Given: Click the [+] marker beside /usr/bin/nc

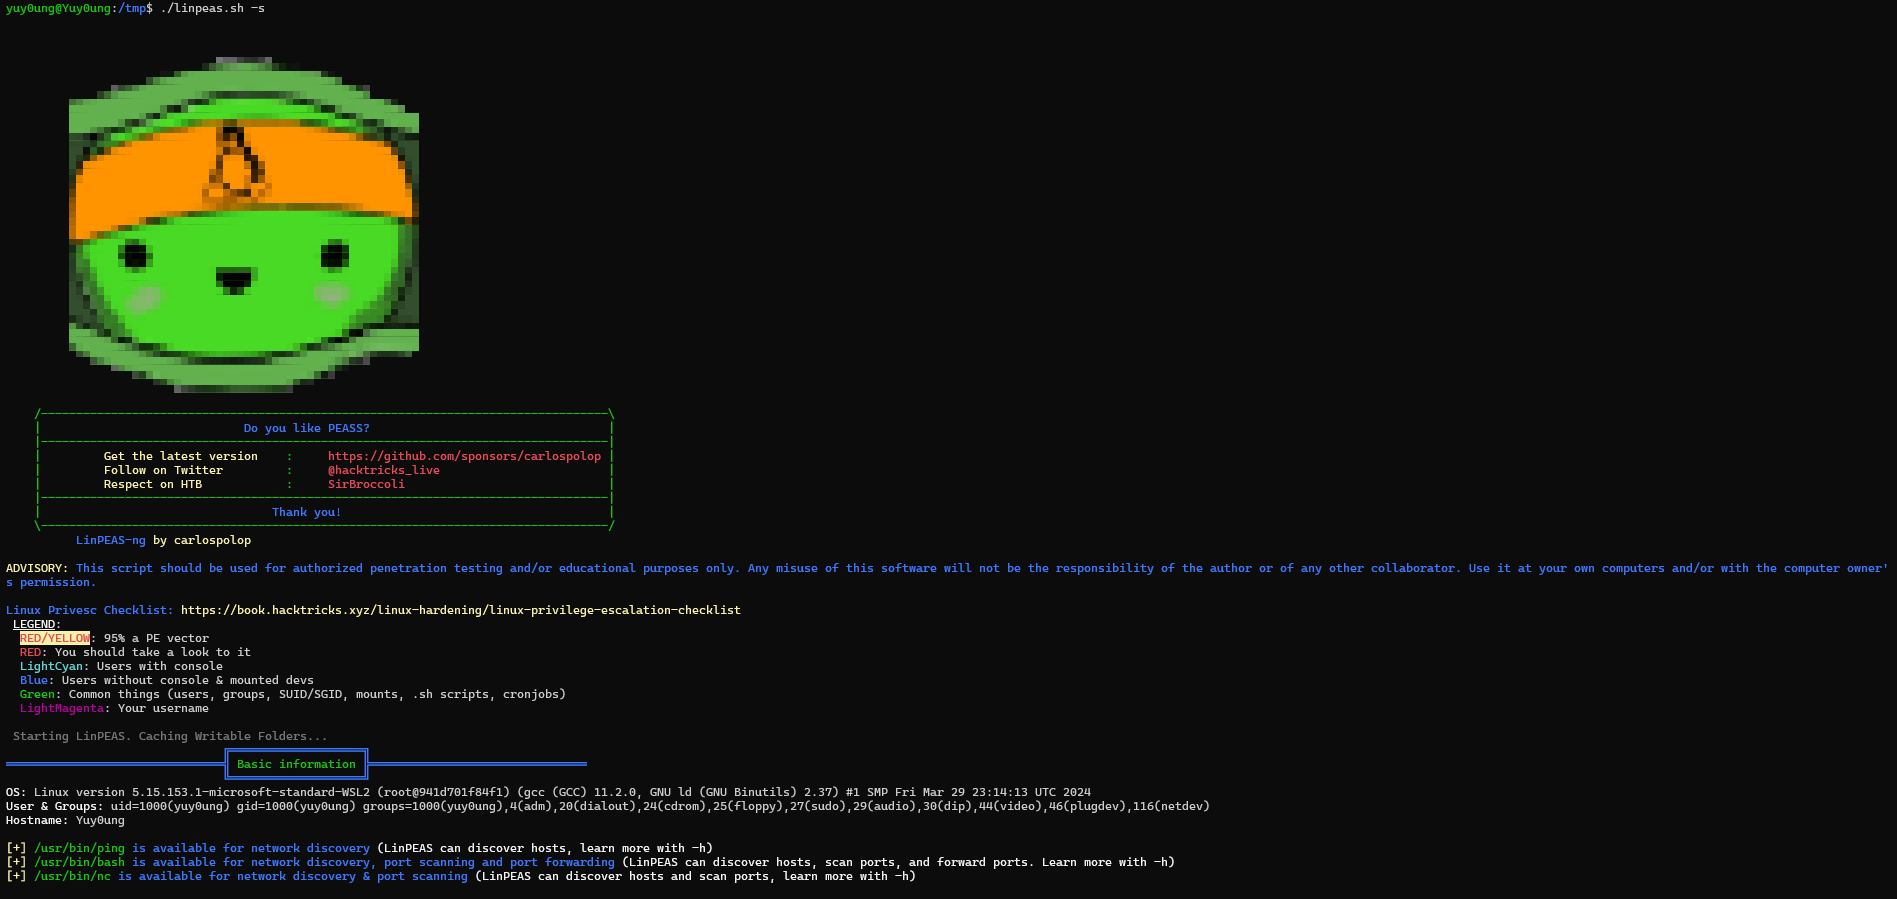Looking at the screenshot, I should (x=16, y=876).
